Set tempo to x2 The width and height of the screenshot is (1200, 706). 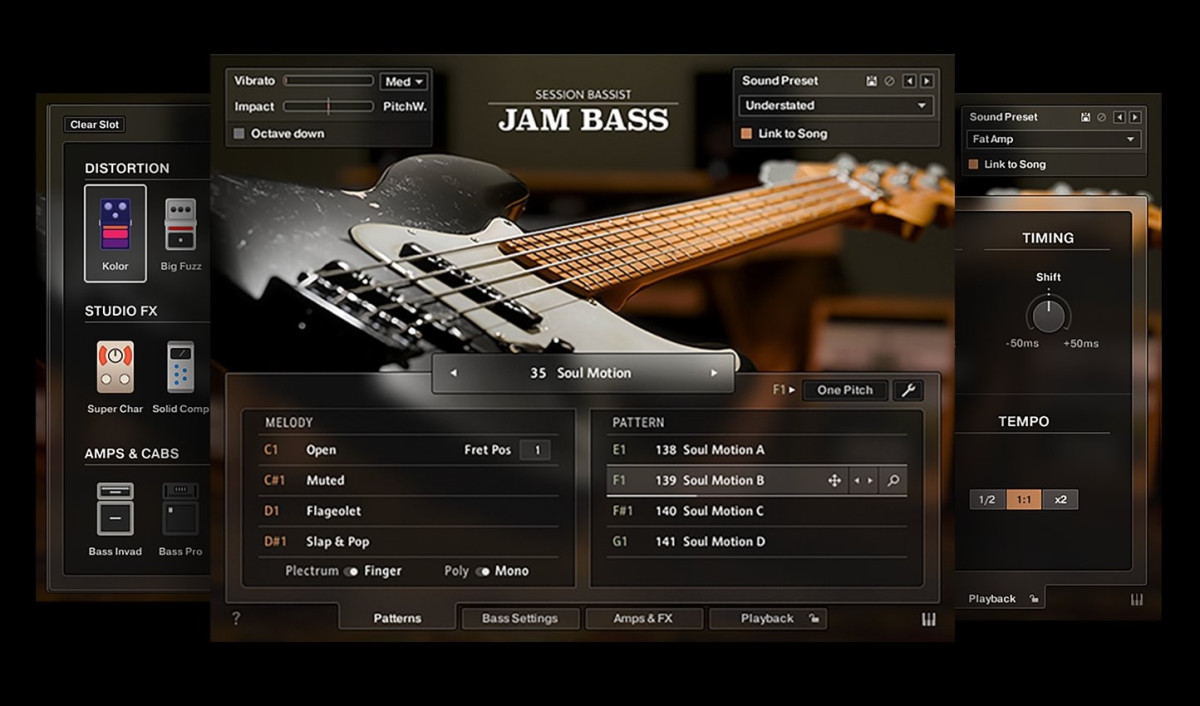tap(1060, 499)
